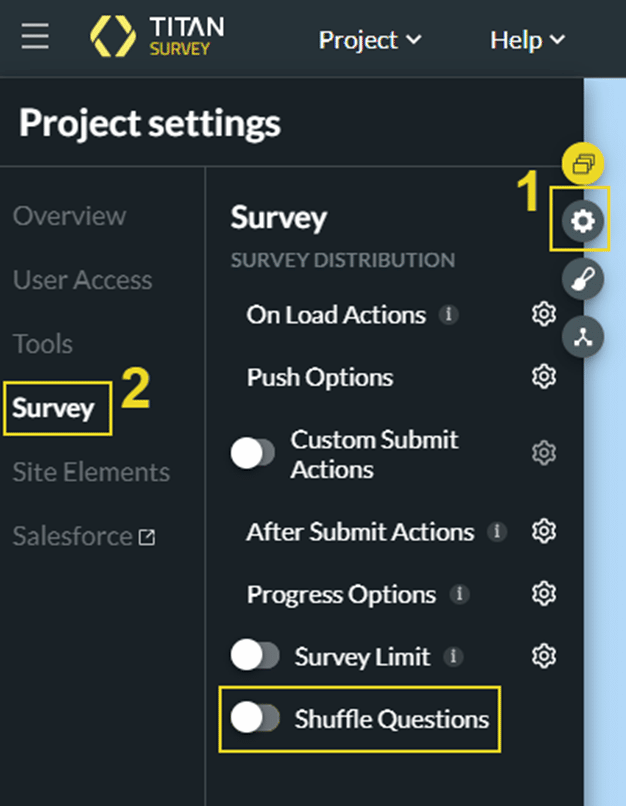Enable the Shuffle Questions toggle
This screenshot has width=626, height=806.
255,718
